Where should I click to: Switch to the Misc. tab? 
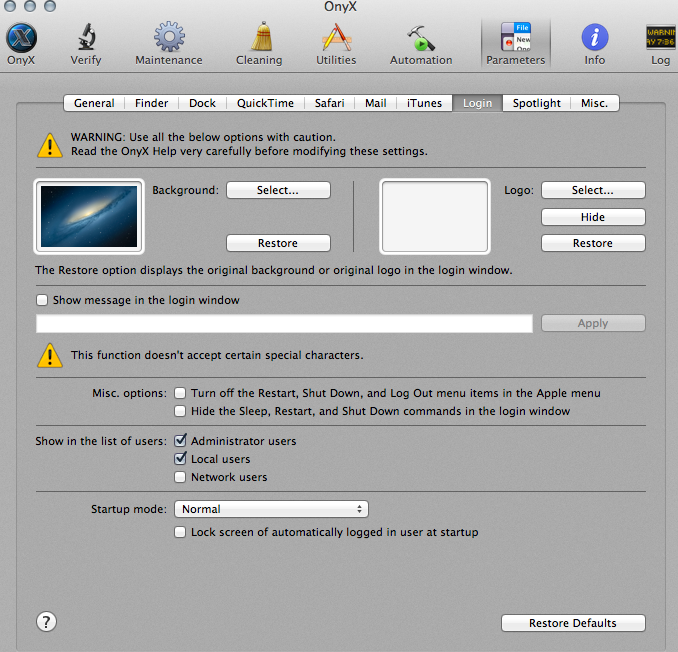click(595, 103)
